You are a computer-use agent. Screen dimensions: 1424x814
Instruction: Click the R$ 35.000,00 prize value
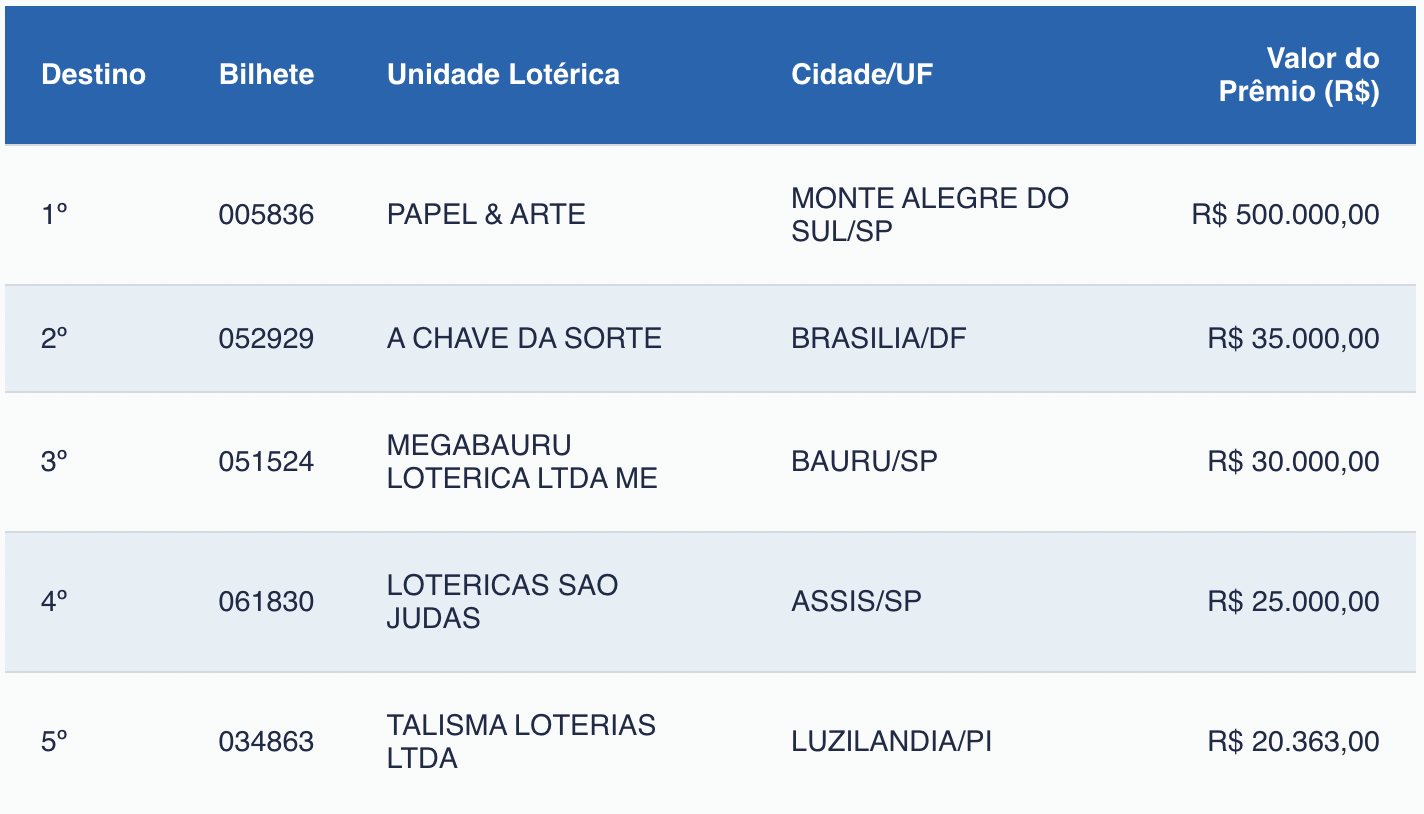point(1293,338)
